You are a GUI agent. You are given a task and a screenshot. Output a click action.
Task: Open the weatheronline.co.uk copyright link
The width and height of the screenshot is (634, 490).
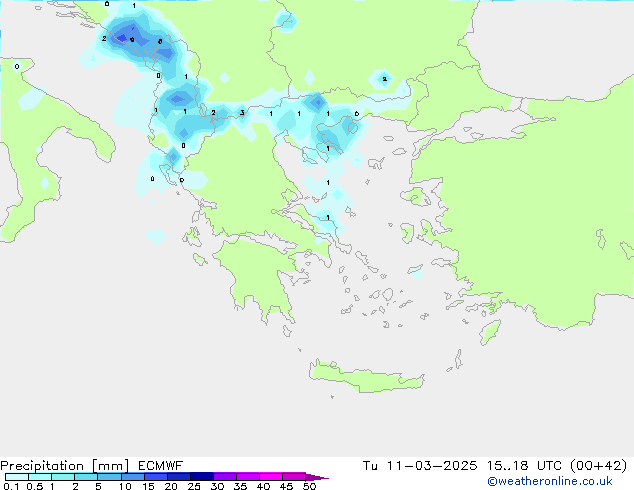[x=550, y=482]
